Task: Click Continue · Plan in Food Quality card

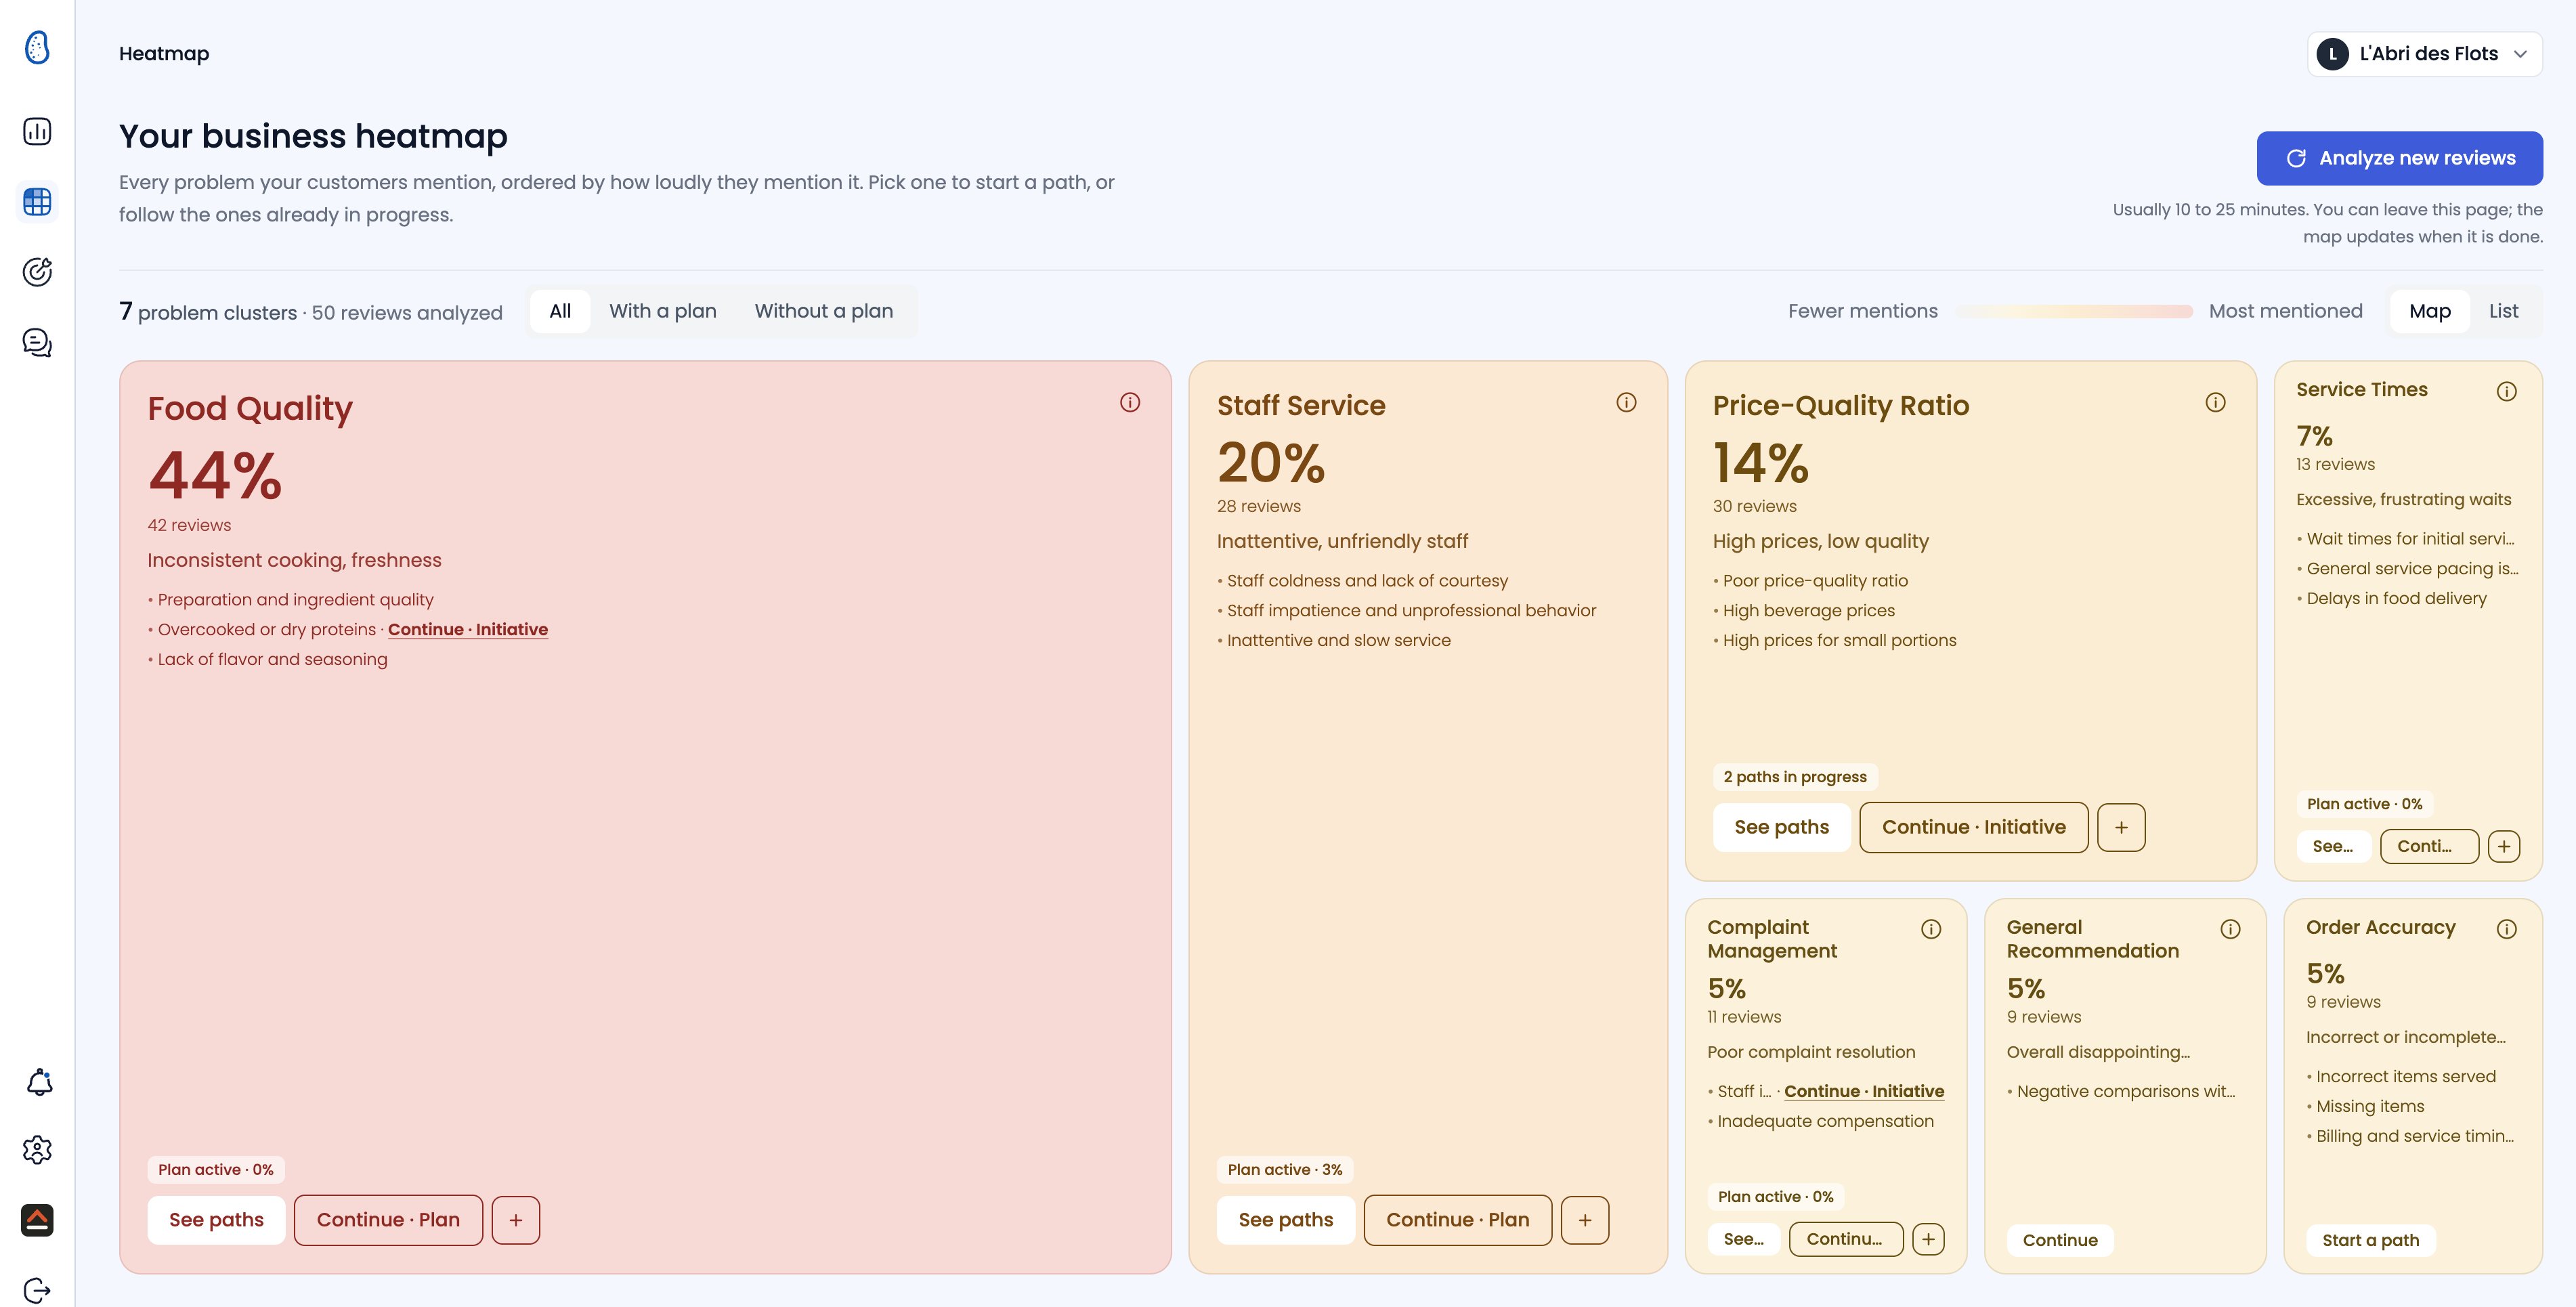Action: (x=388, y=1220)
